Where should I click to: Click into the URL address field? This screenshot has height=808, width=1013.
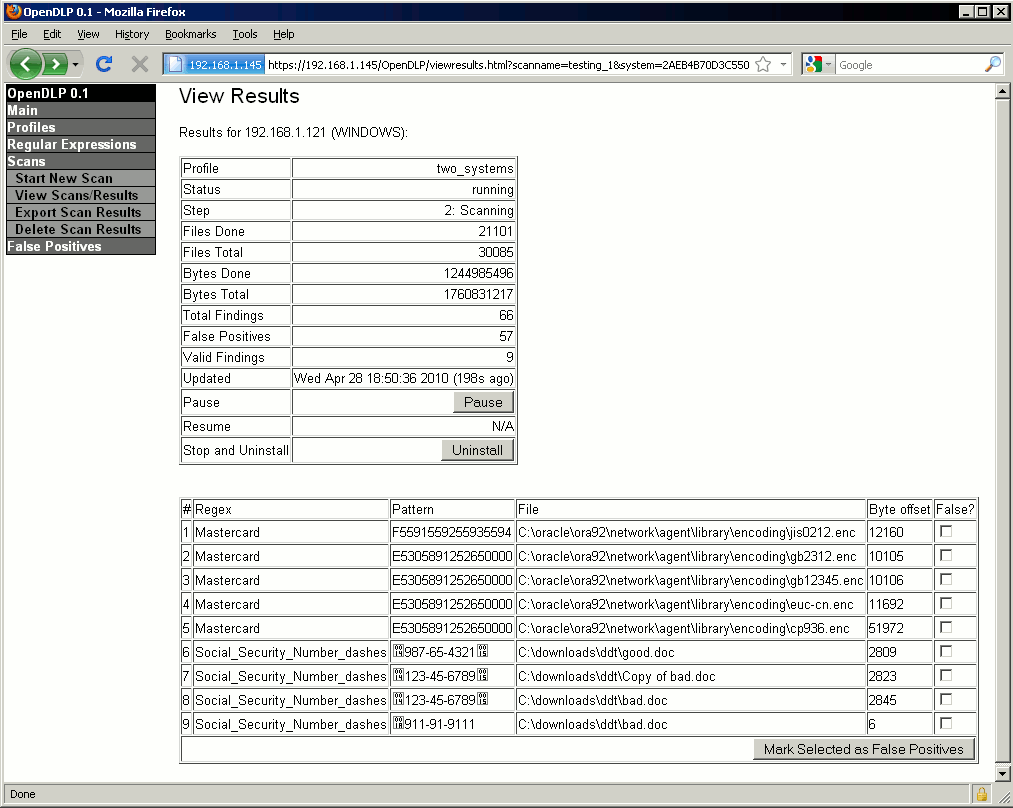pos(508,65)
